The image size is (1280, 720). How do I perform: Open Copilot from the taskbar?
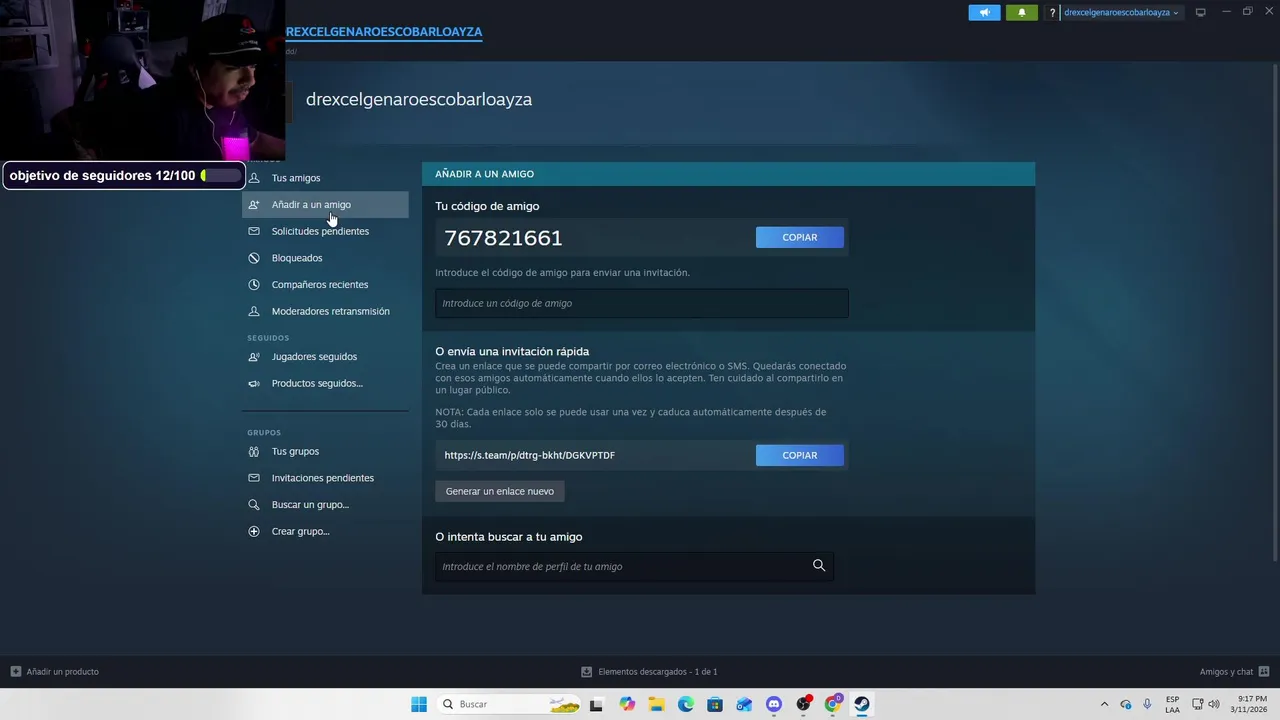(x=627, y=704)
